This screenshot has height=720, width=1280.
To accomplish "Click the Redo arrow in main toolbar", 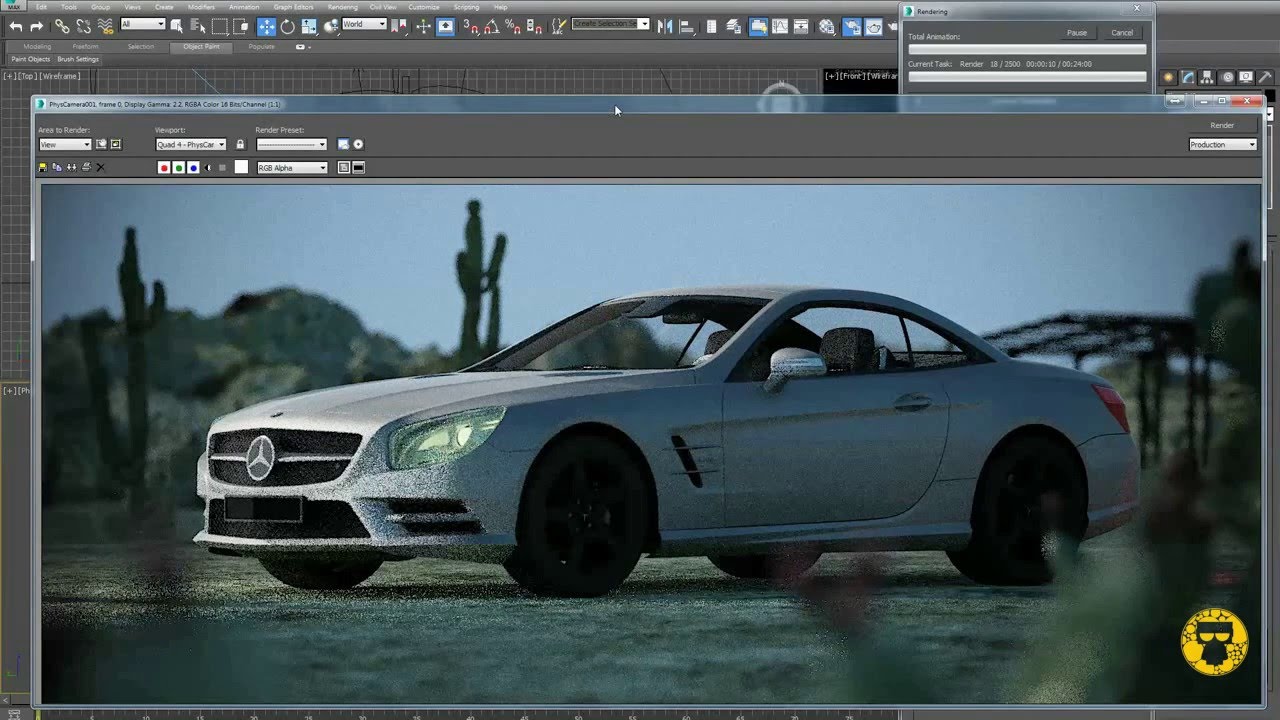I will [37, 26].
